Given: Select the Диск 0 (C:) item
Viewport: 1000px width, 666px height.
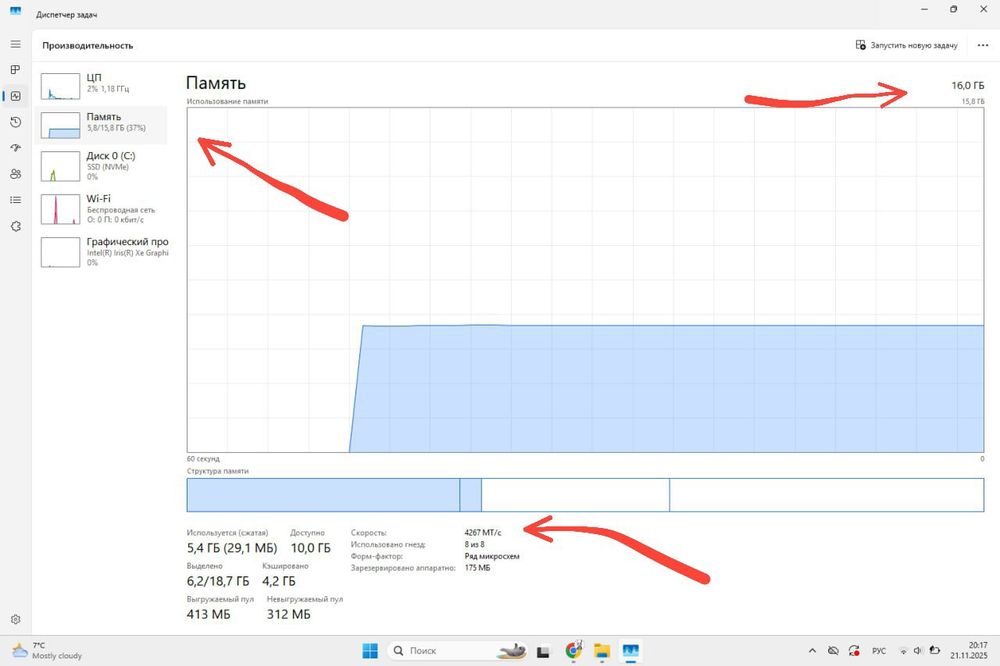Looking at the screenshot, I should (x=102, y=166).
